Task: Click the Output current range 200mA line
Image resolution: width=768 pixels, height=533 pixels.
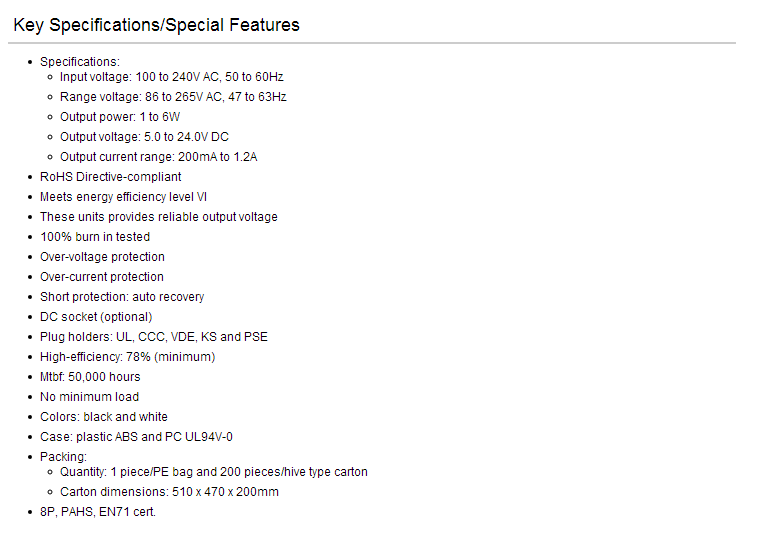Action: pyautogui.click(x=159, y=157)
